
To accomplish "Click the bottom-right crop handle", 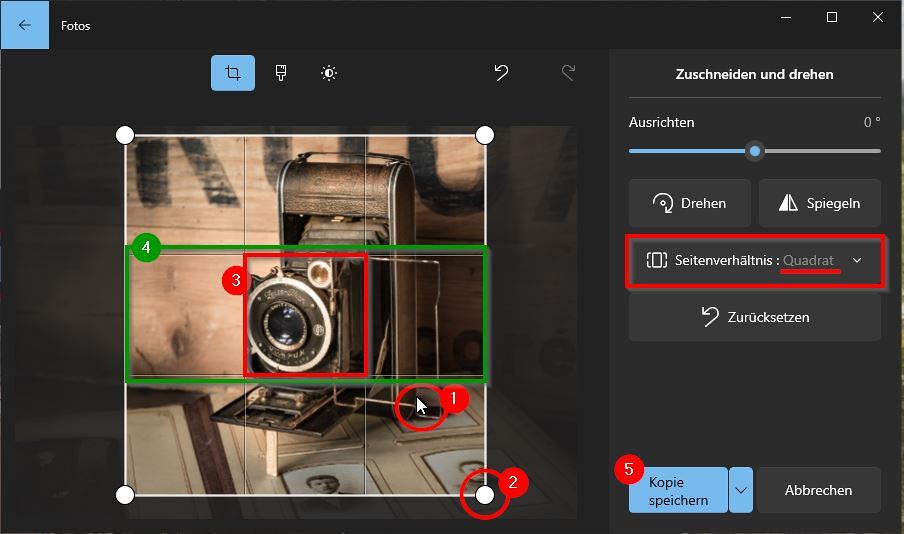I will click(485, 495).
